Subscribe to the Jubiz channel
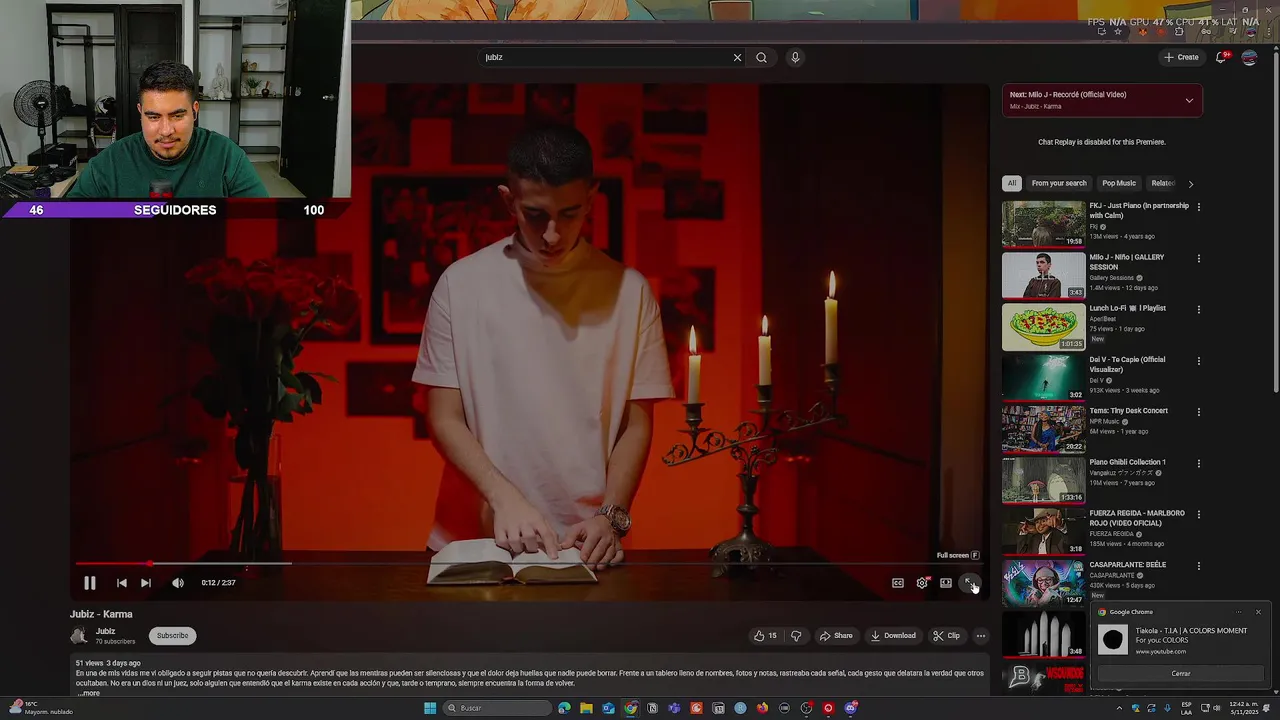Viewport: 1280px width, 720px height. click(172, 636)
